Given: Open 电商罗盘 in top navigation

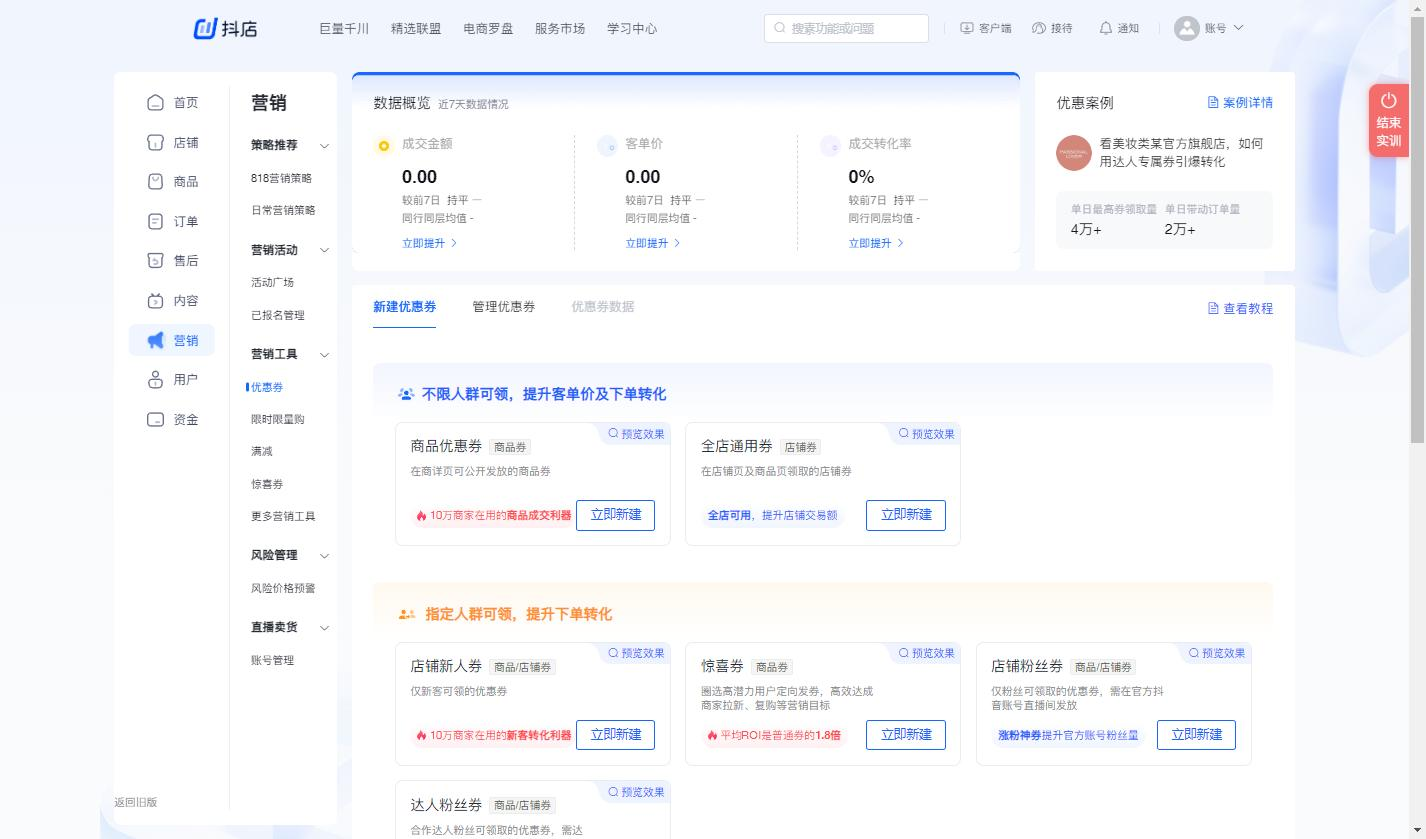Looking at the screenshot, I should tap(488, 28).
